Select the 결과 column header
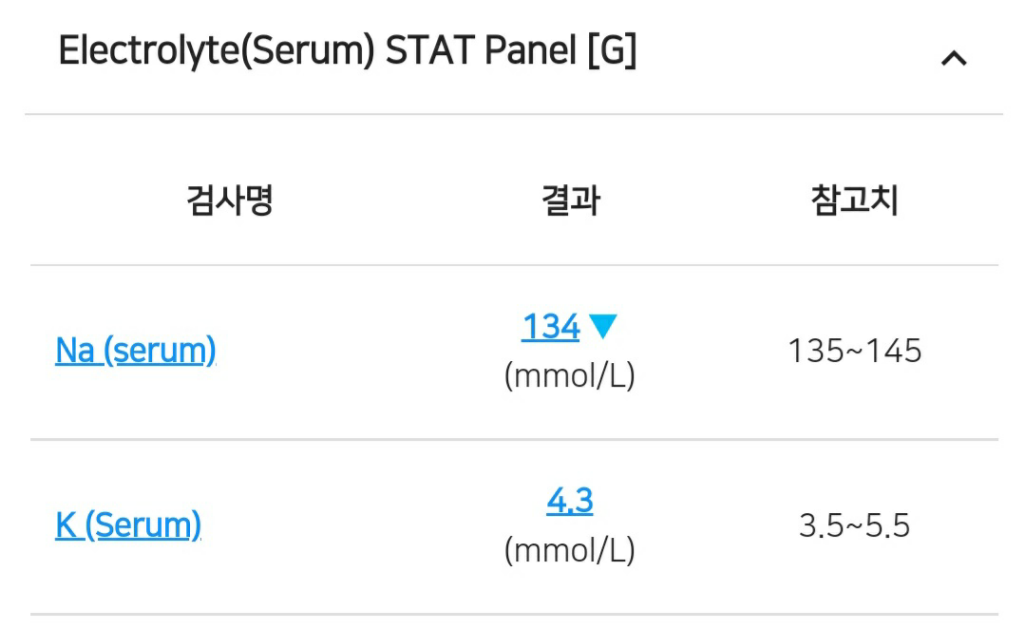 coord(569,201)
